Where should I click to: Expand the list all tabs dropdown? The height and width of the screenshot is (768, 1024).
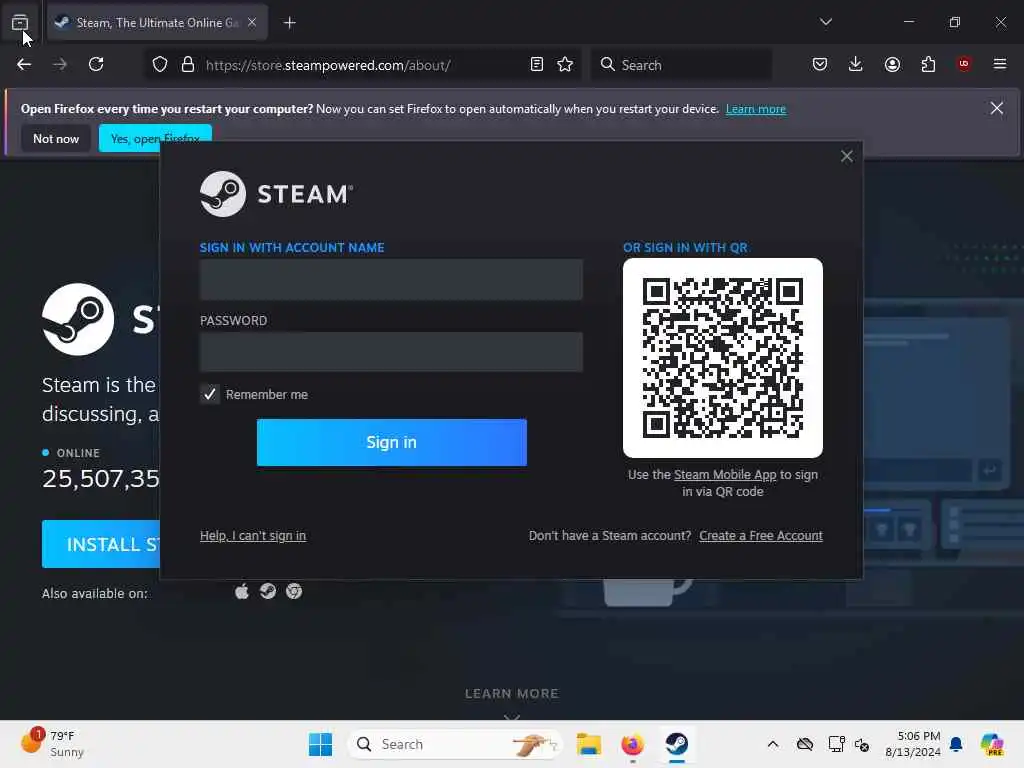click(826, 22)
